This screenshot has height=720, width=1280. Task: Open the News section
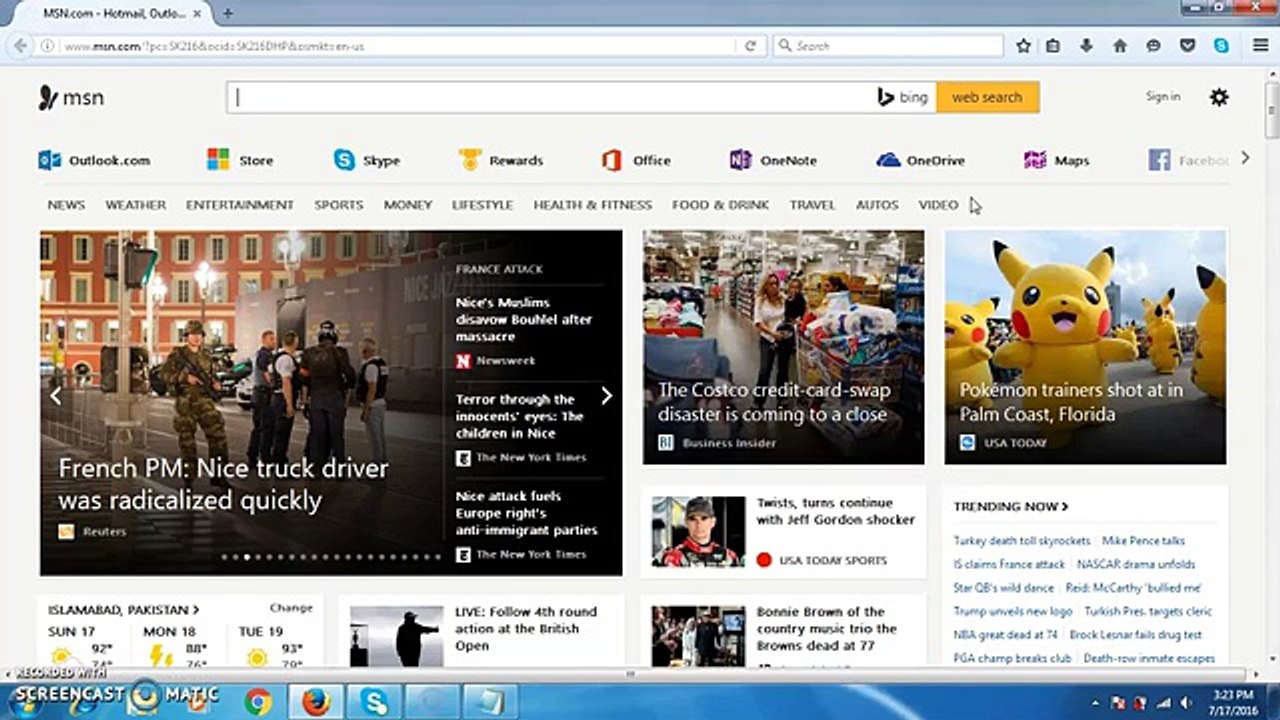tap(66, 204)
